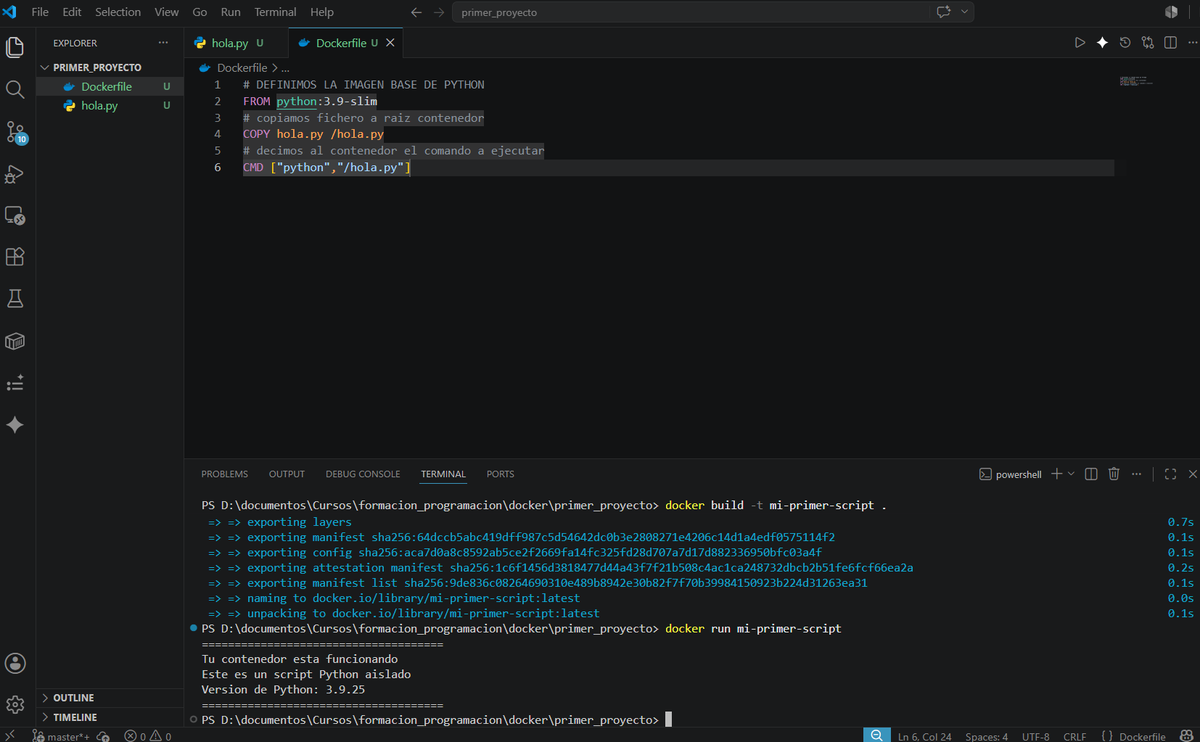Open the sparkle AI view in activity bar
The image size is (1200, 742).
15,425
